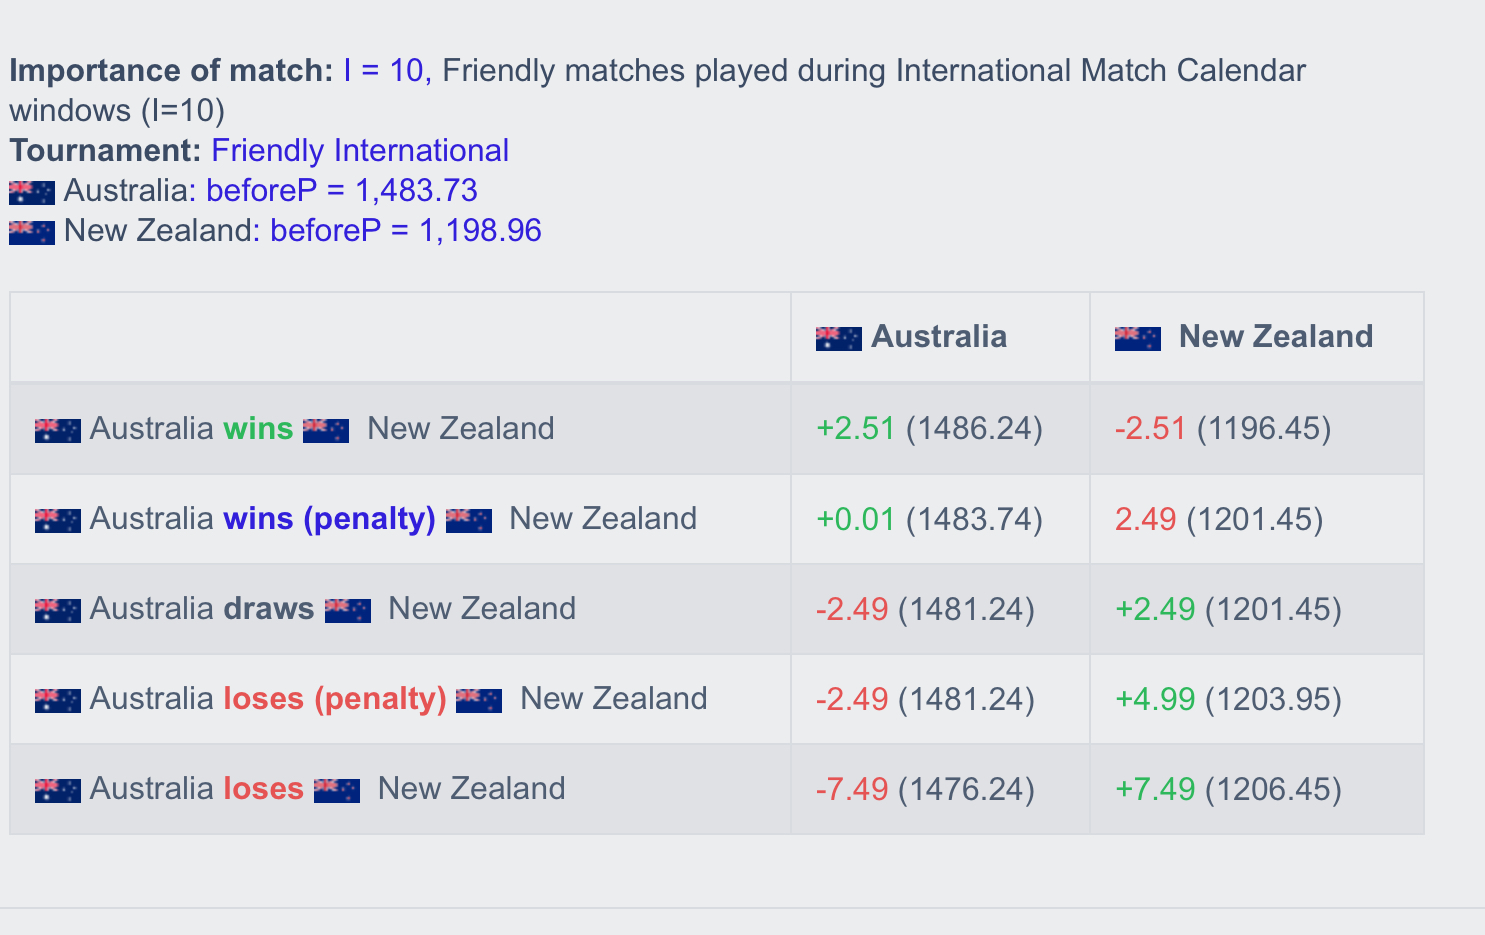Click the -7.49 (1476.24) Australia cell
This screenshot has width=1485, height=935.
click(x=940, y=789)
